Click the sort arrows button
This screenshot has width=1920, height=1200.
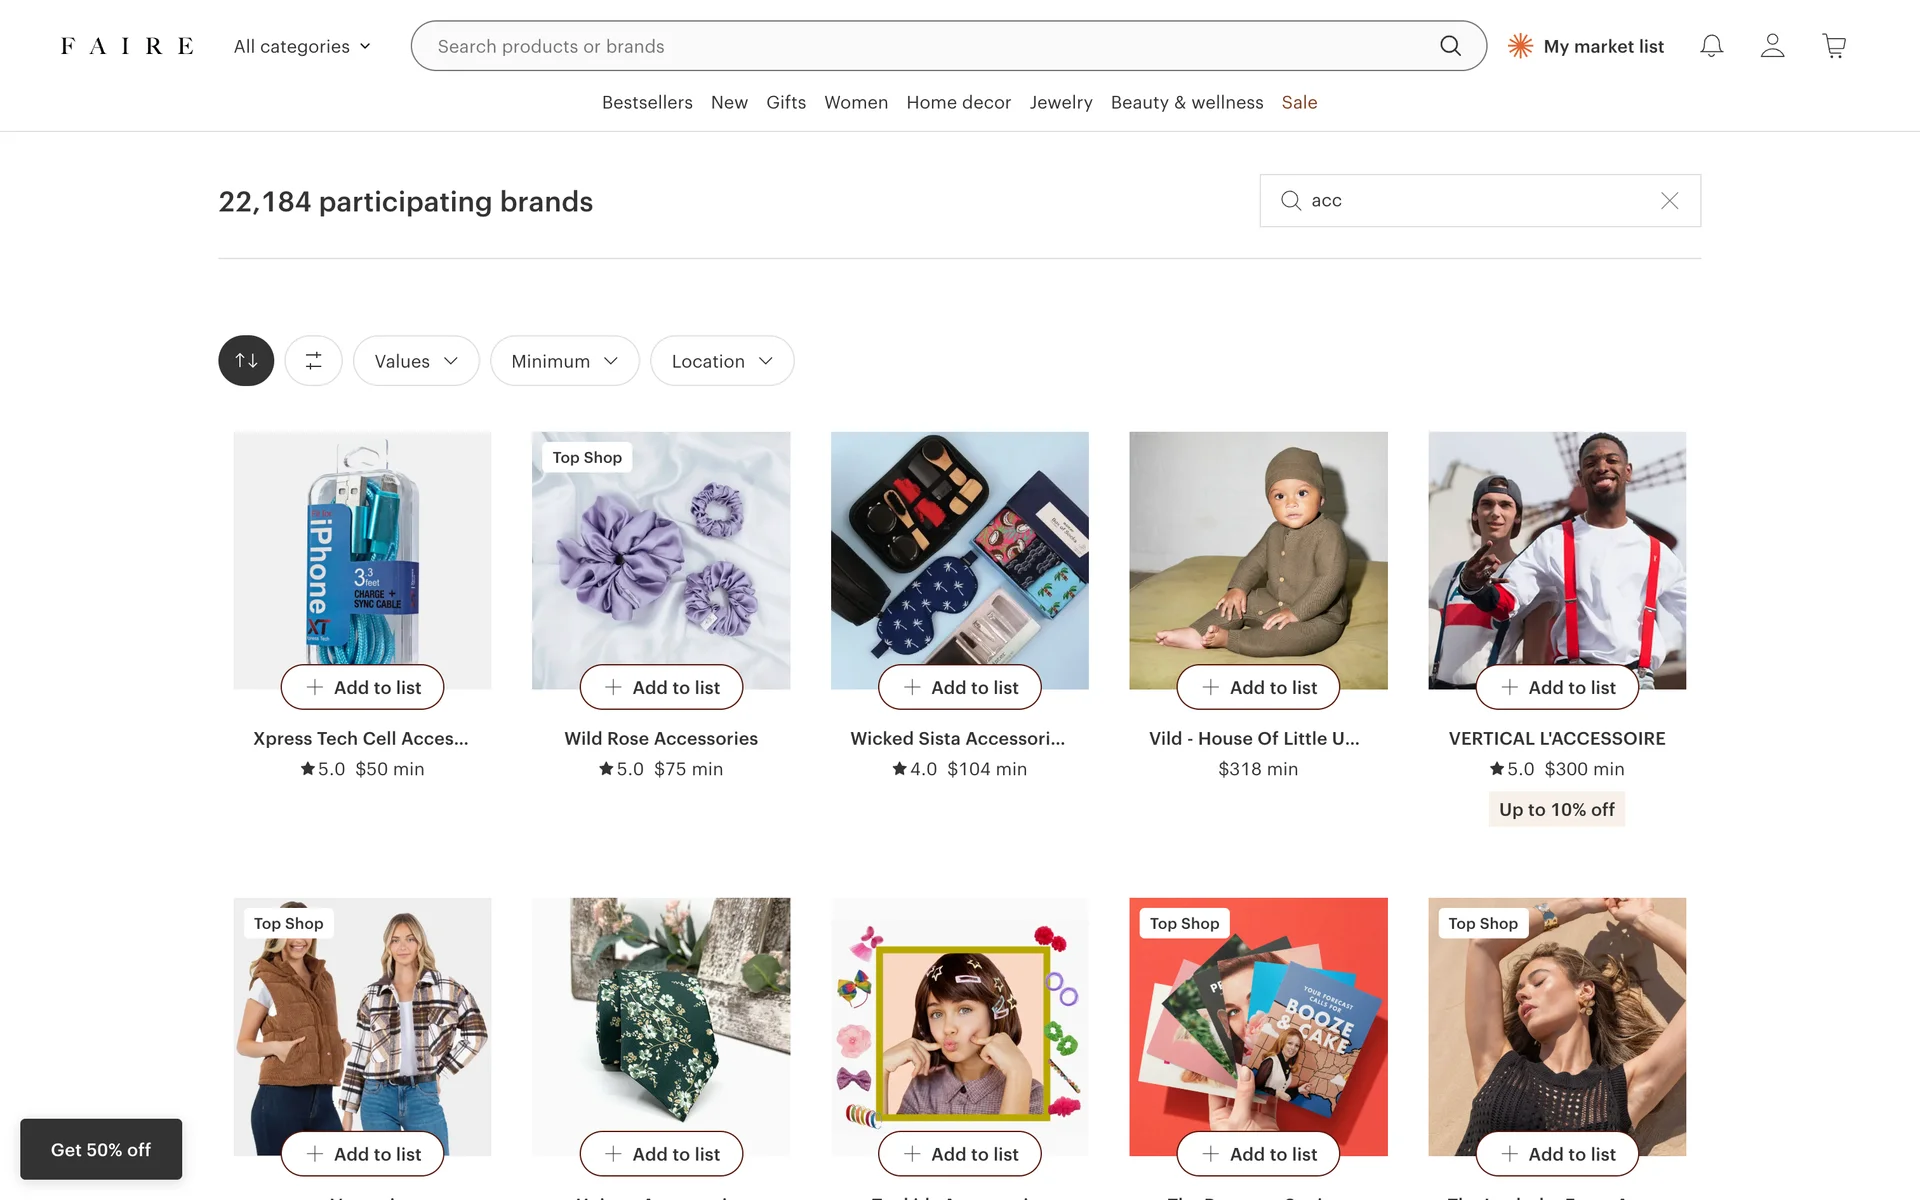pos(246,361)
